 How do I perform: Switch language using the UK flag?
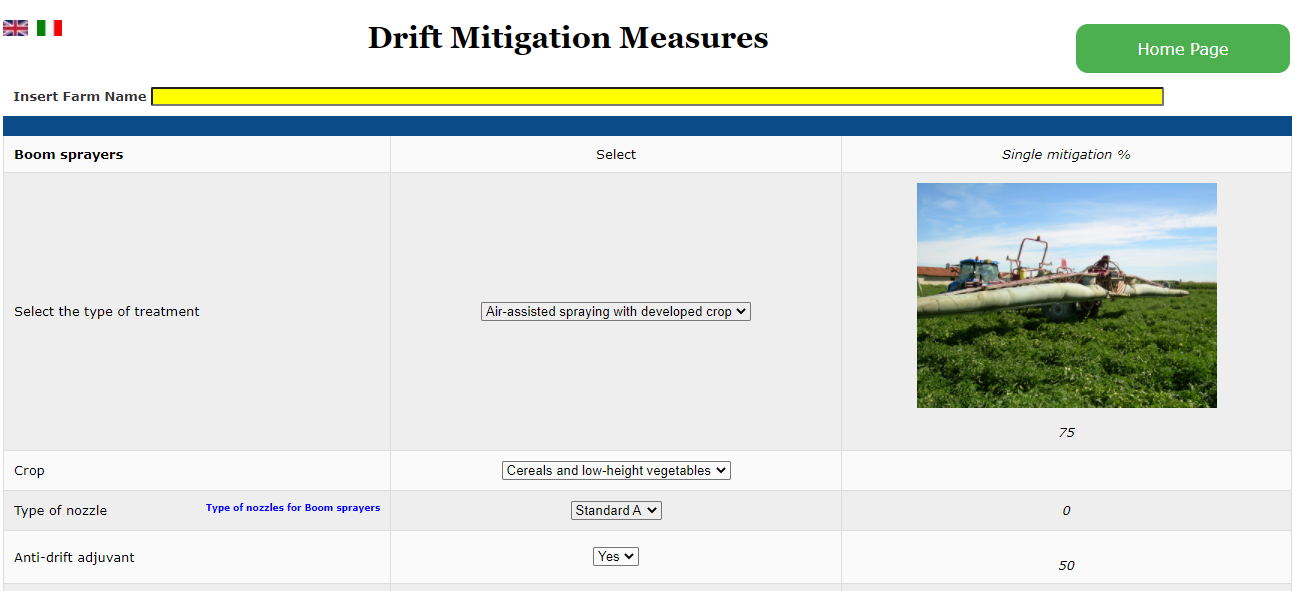tap(15, 28)
